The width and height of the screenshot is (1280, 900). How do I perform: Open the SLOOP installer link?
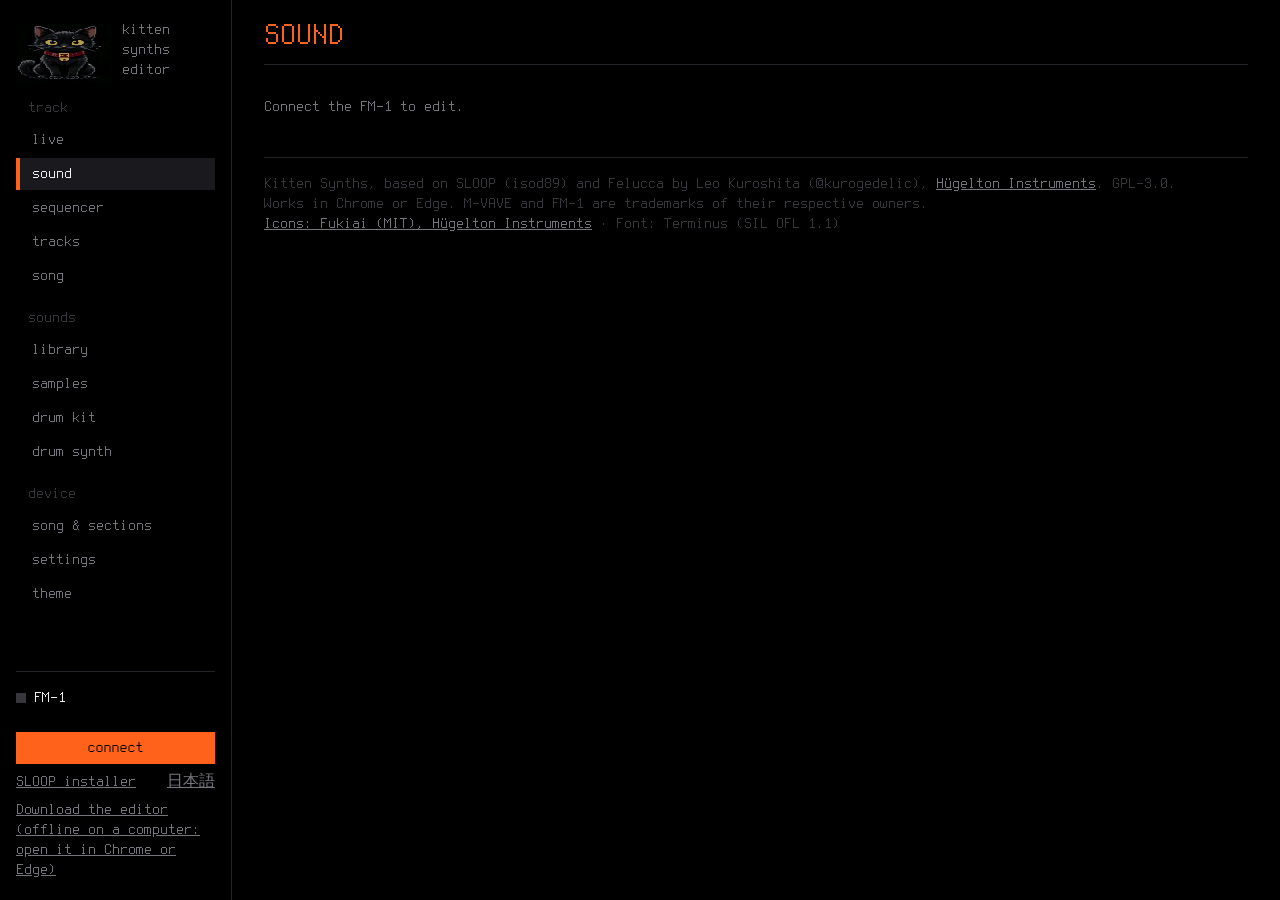(76, 782)
